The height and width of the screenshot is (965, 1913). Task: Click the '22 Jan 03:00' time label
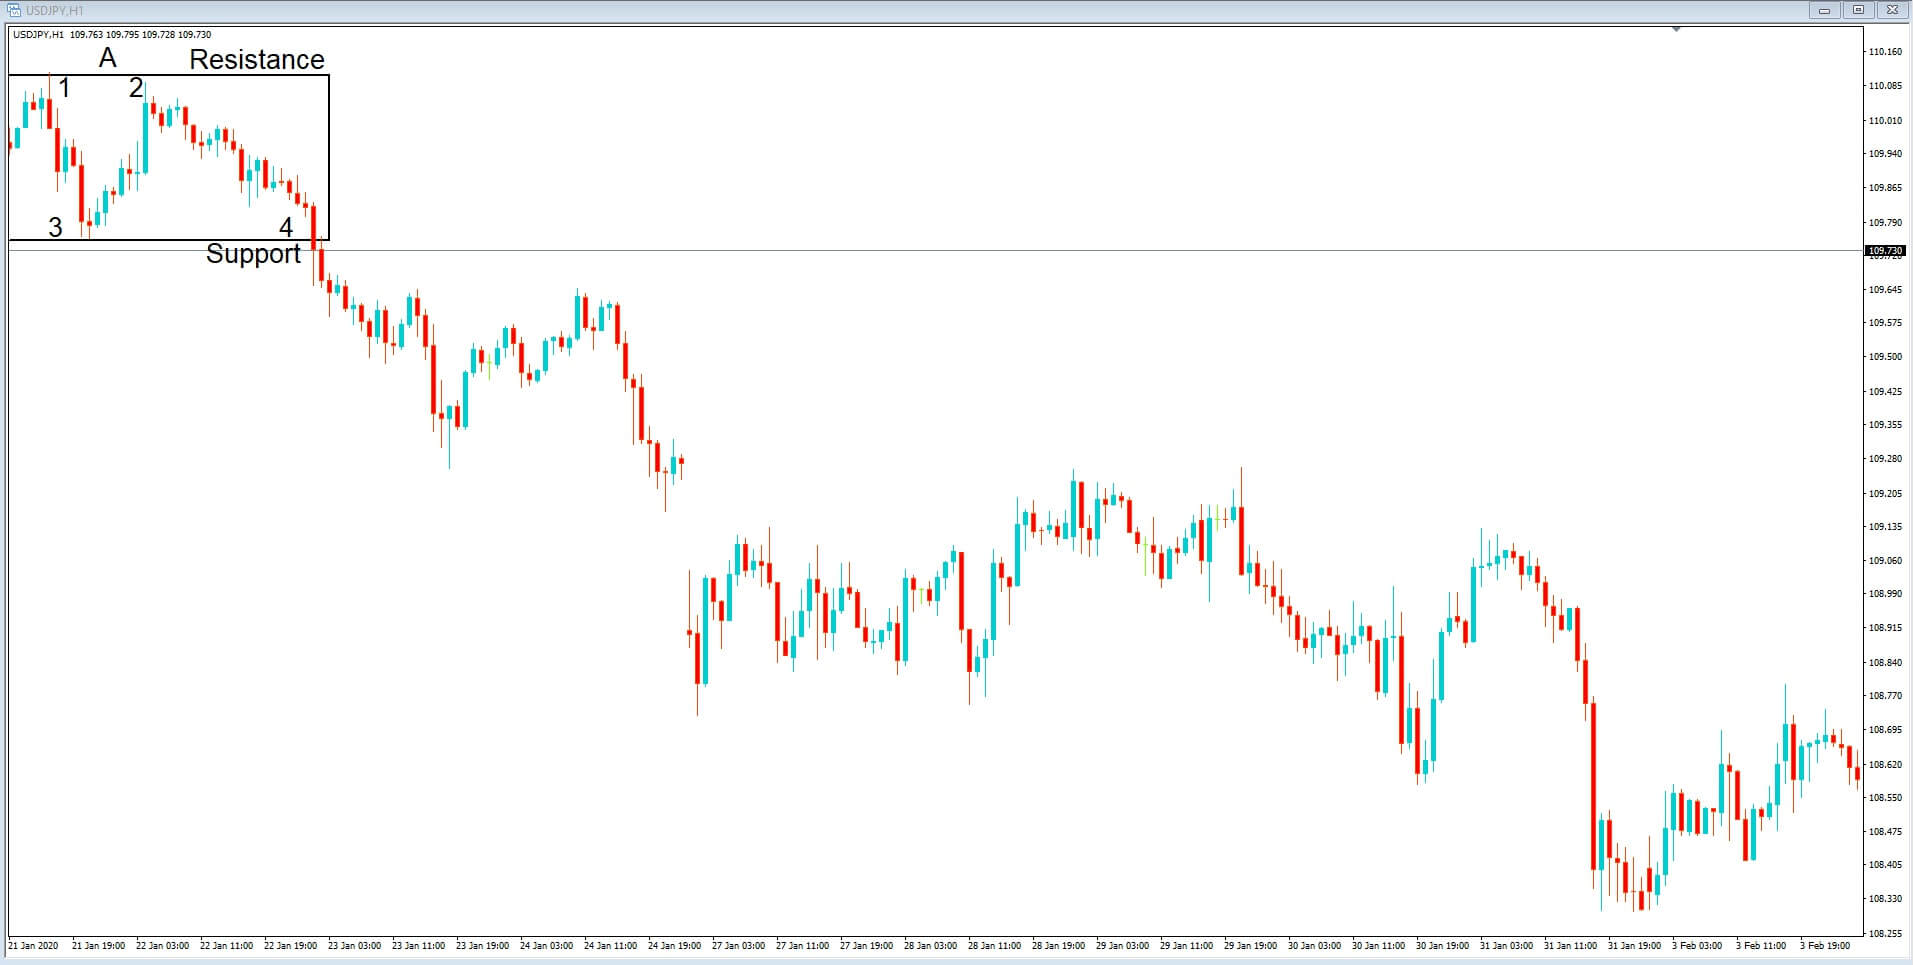162,946
